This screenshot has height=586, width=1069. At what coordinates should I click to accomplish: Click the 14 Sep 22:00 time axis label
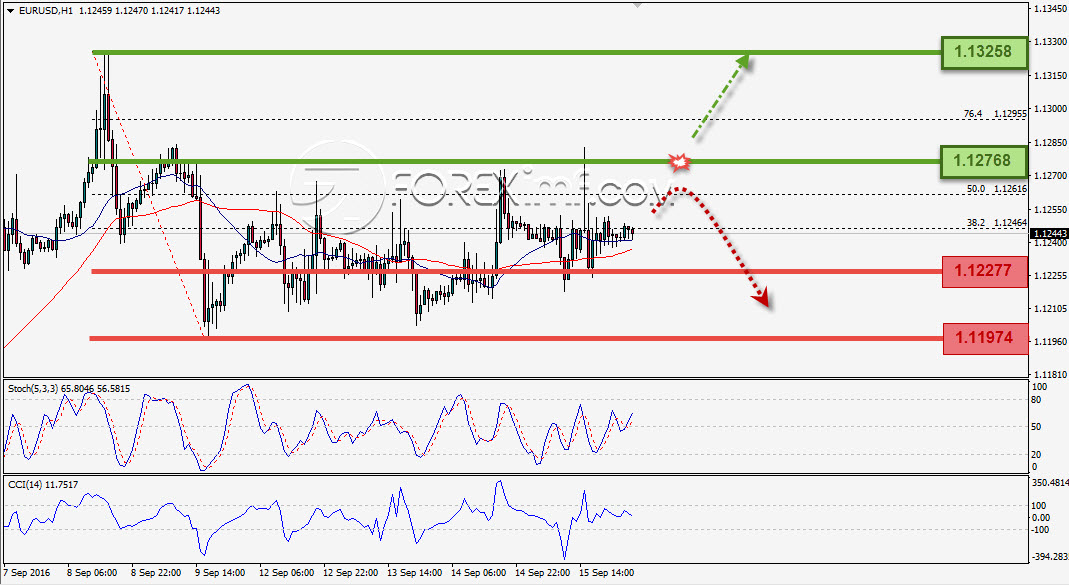[x=543, y=572]
